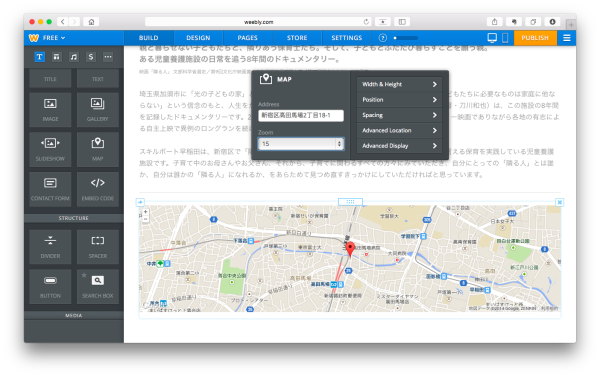This screenshot has width=600, height=377.
Task: Open the Zoom level dropdown
Action: 301,144
